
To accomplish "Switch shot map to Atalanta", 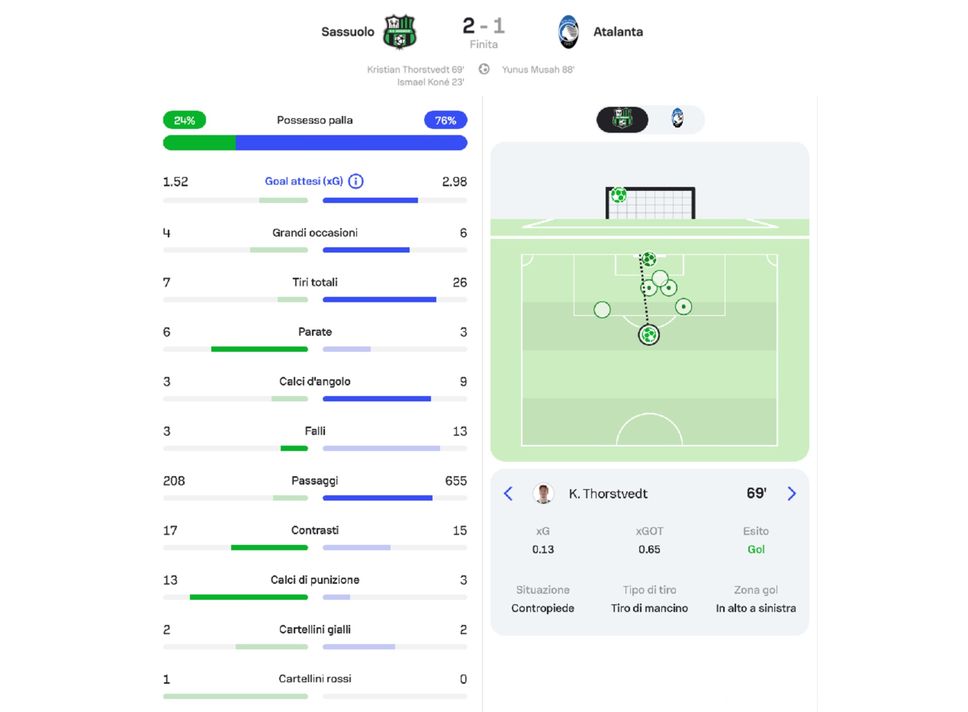I will pos(677,120).
